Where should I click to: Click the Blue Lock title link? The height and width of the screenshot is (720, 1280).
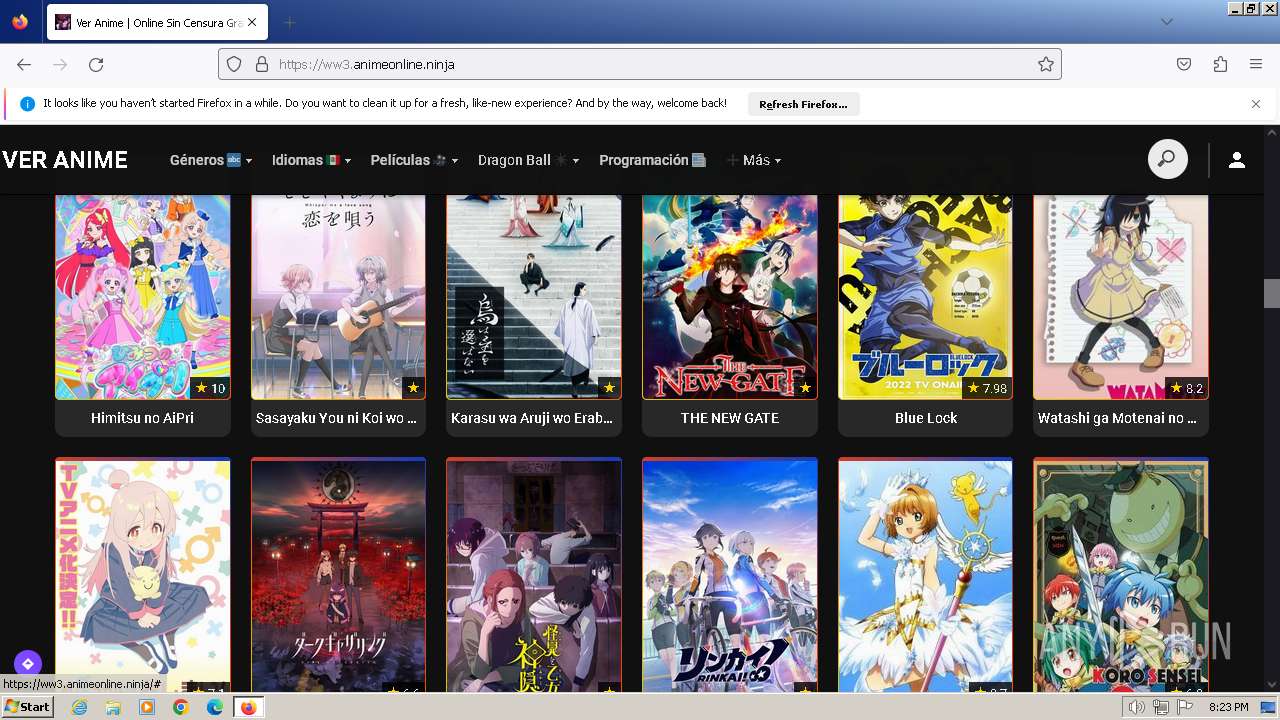926,418
